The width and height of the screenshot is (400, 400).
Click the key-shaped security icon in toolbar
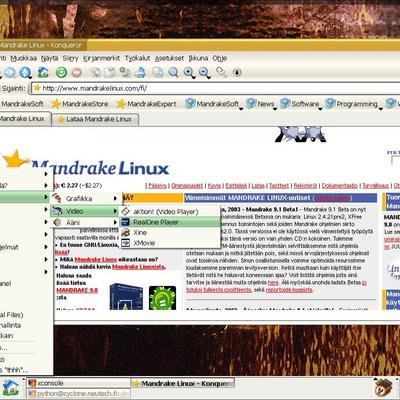(x=221, y=72)
